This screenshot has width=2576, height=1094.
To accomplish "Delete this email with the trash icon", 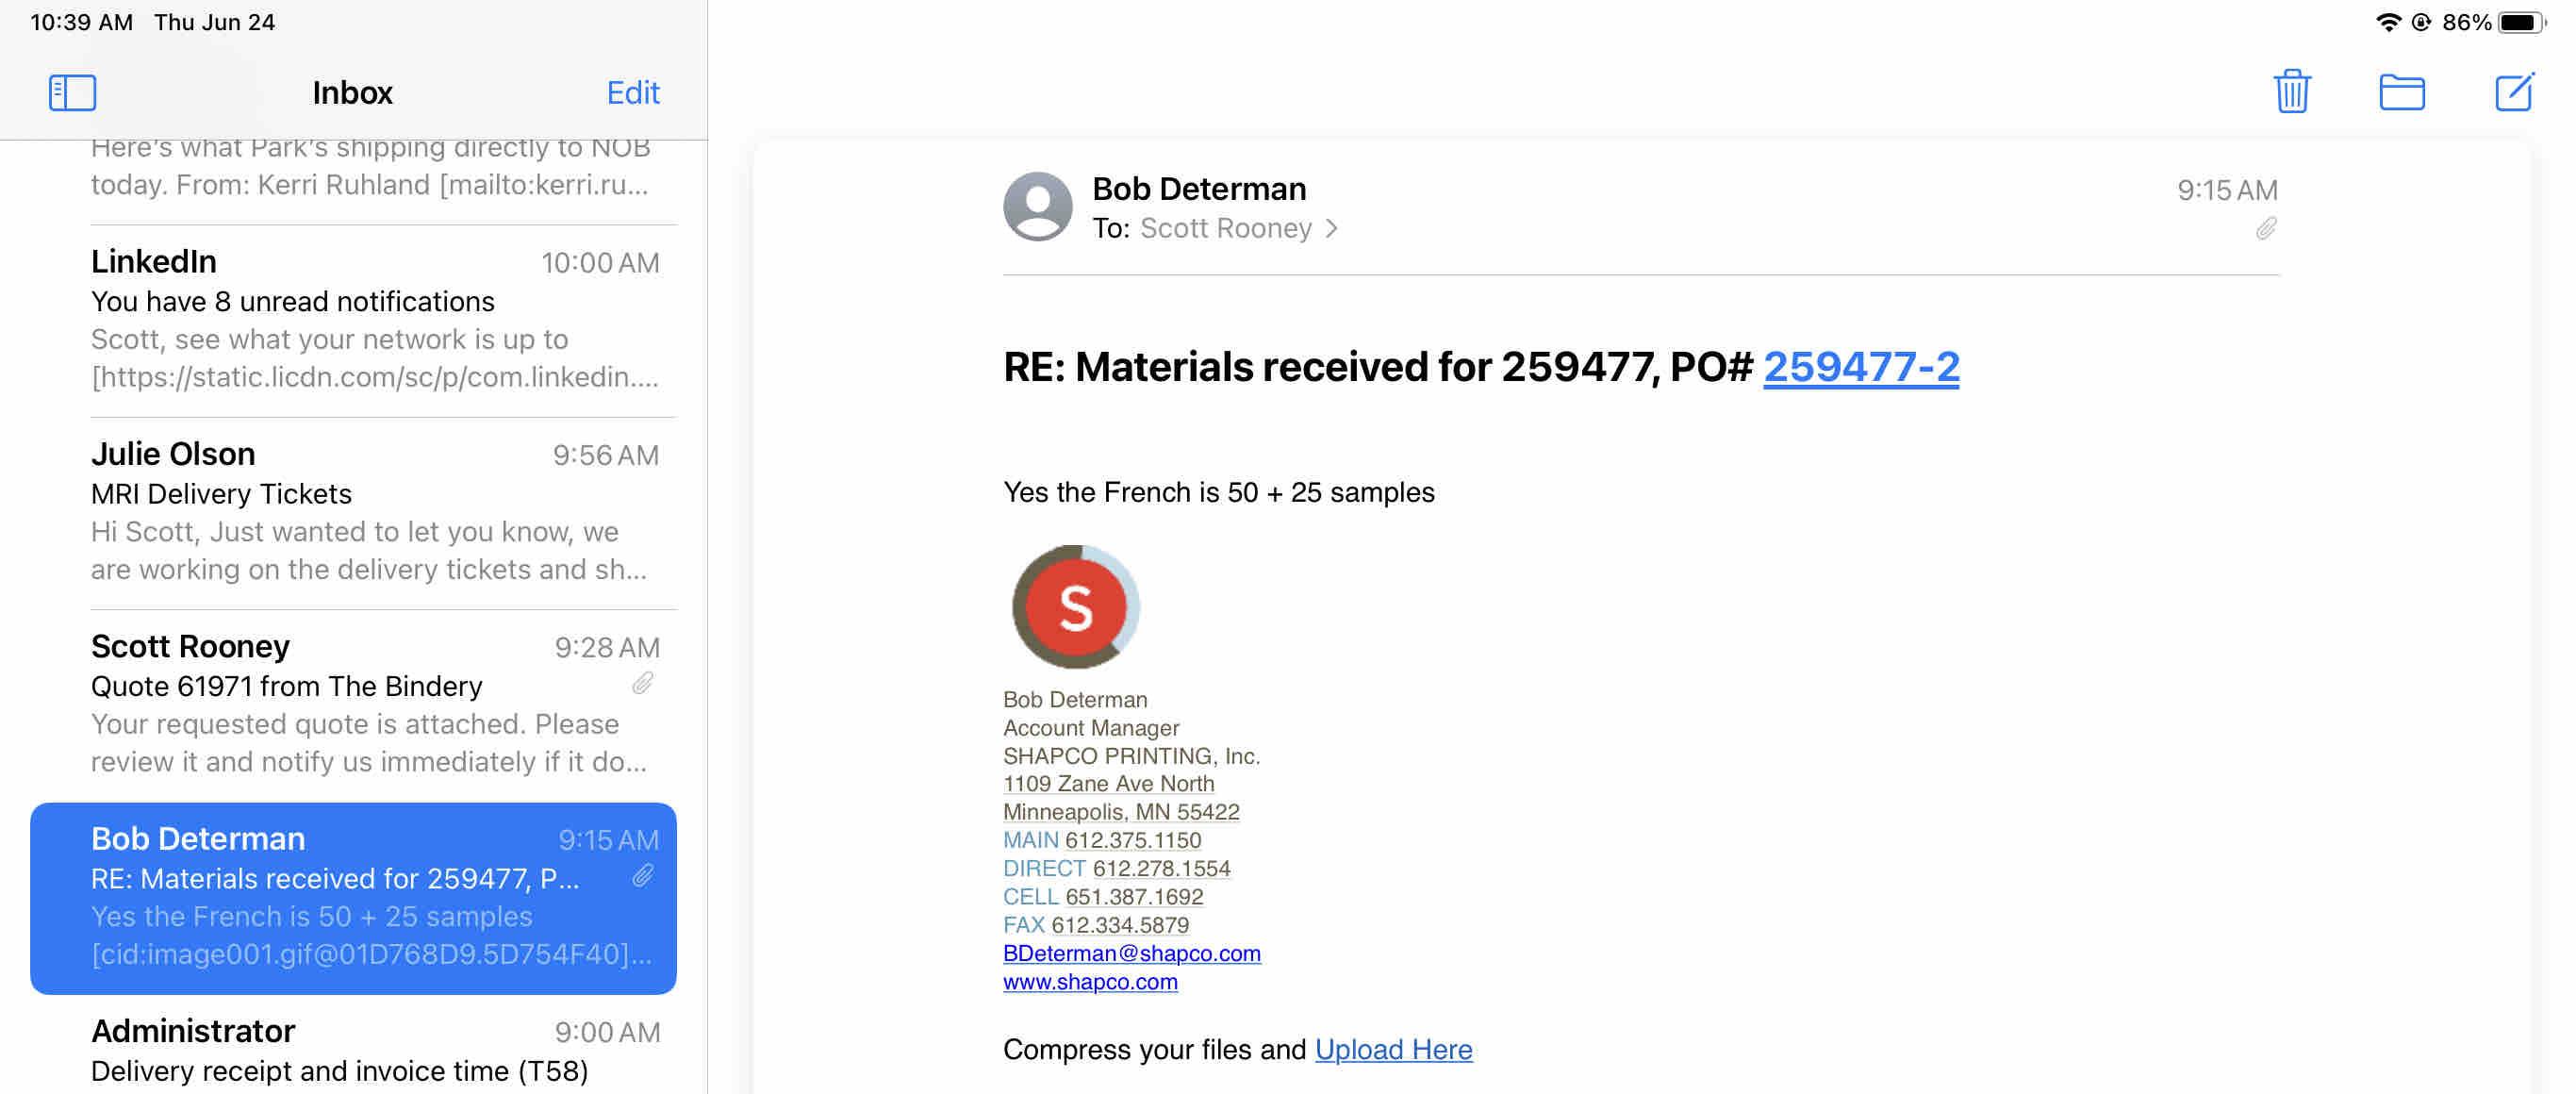I will pyautogui.click(x=2291, y=92).
